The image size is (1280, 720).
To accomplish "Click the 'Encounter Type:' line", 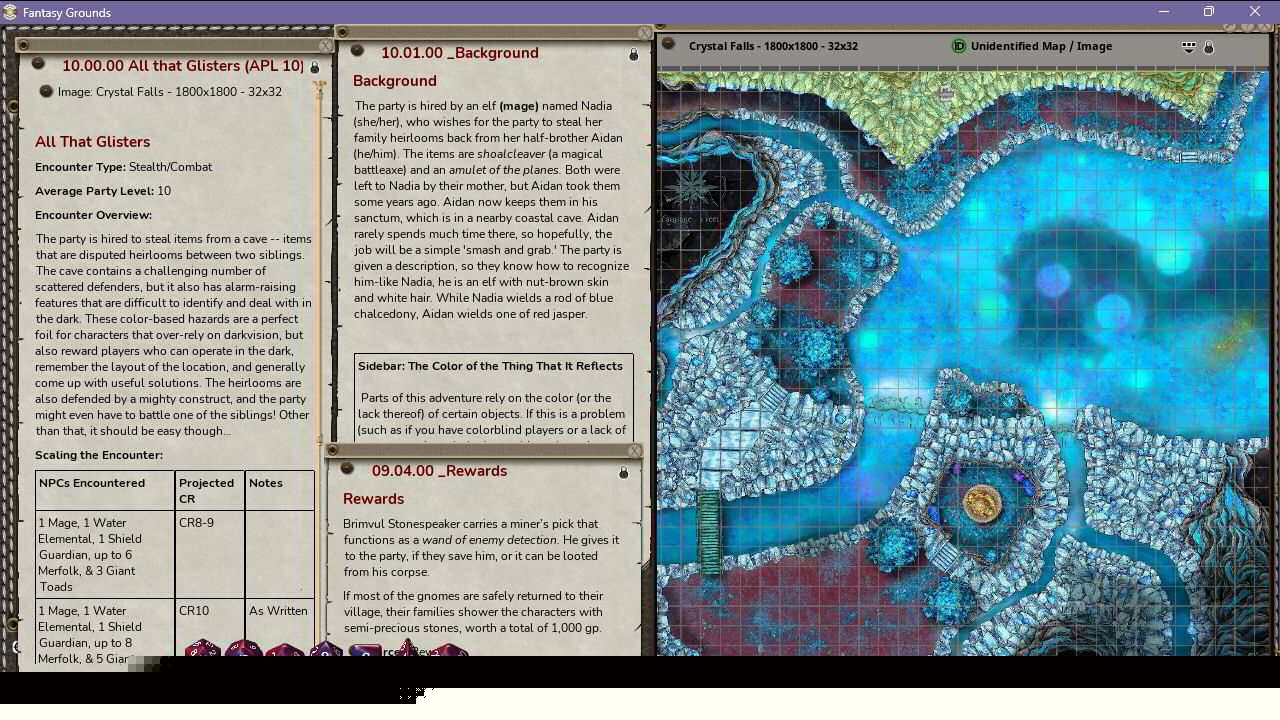I will pyautogui.click(x=123, y=167).
